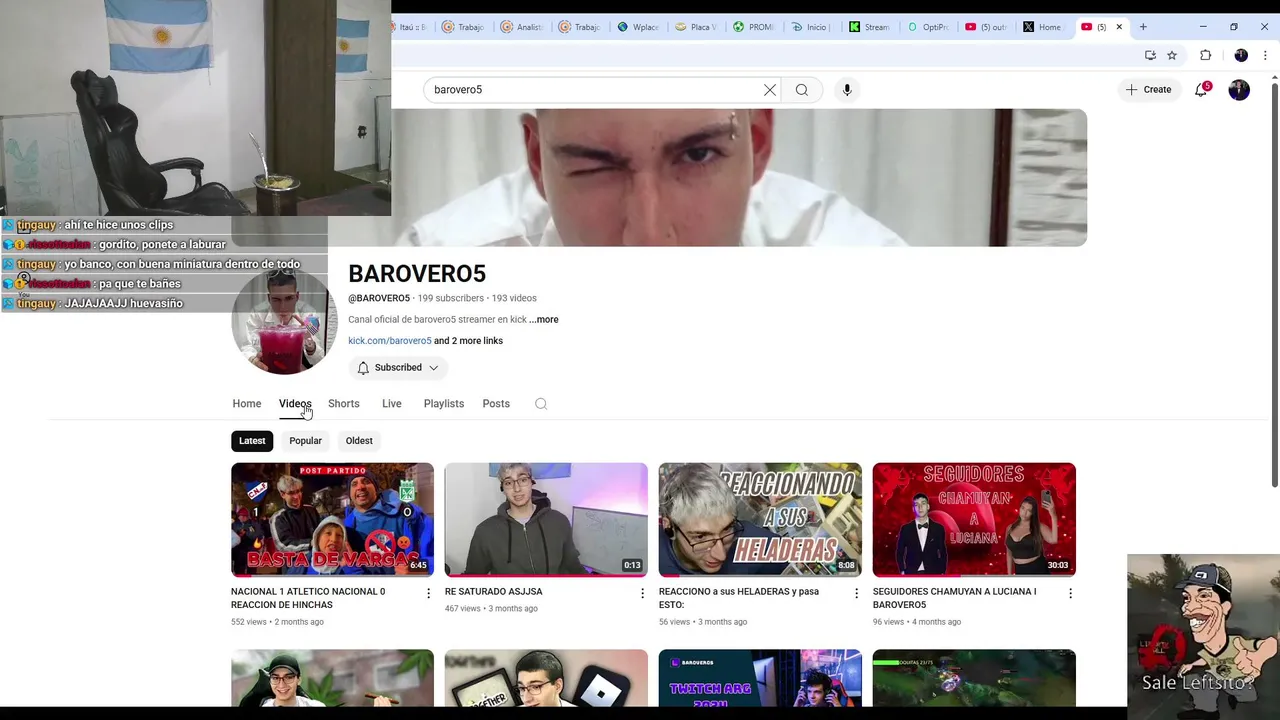Click the Chrome profile avatar in toolbar
Image resolution: width=1280 pixels, height=720 pixels.
1241,55
